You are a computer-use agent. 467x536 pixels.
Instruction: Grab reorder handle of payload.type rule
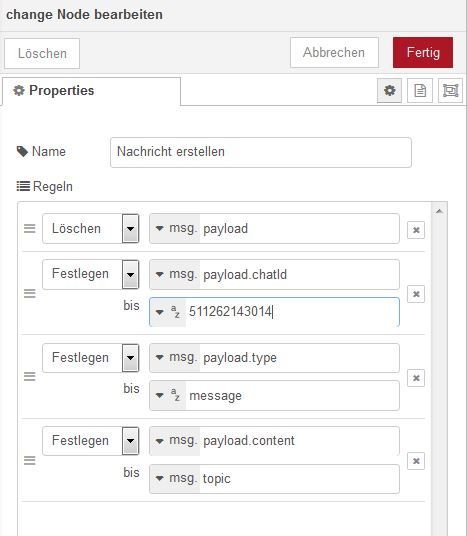coord(29,377)
